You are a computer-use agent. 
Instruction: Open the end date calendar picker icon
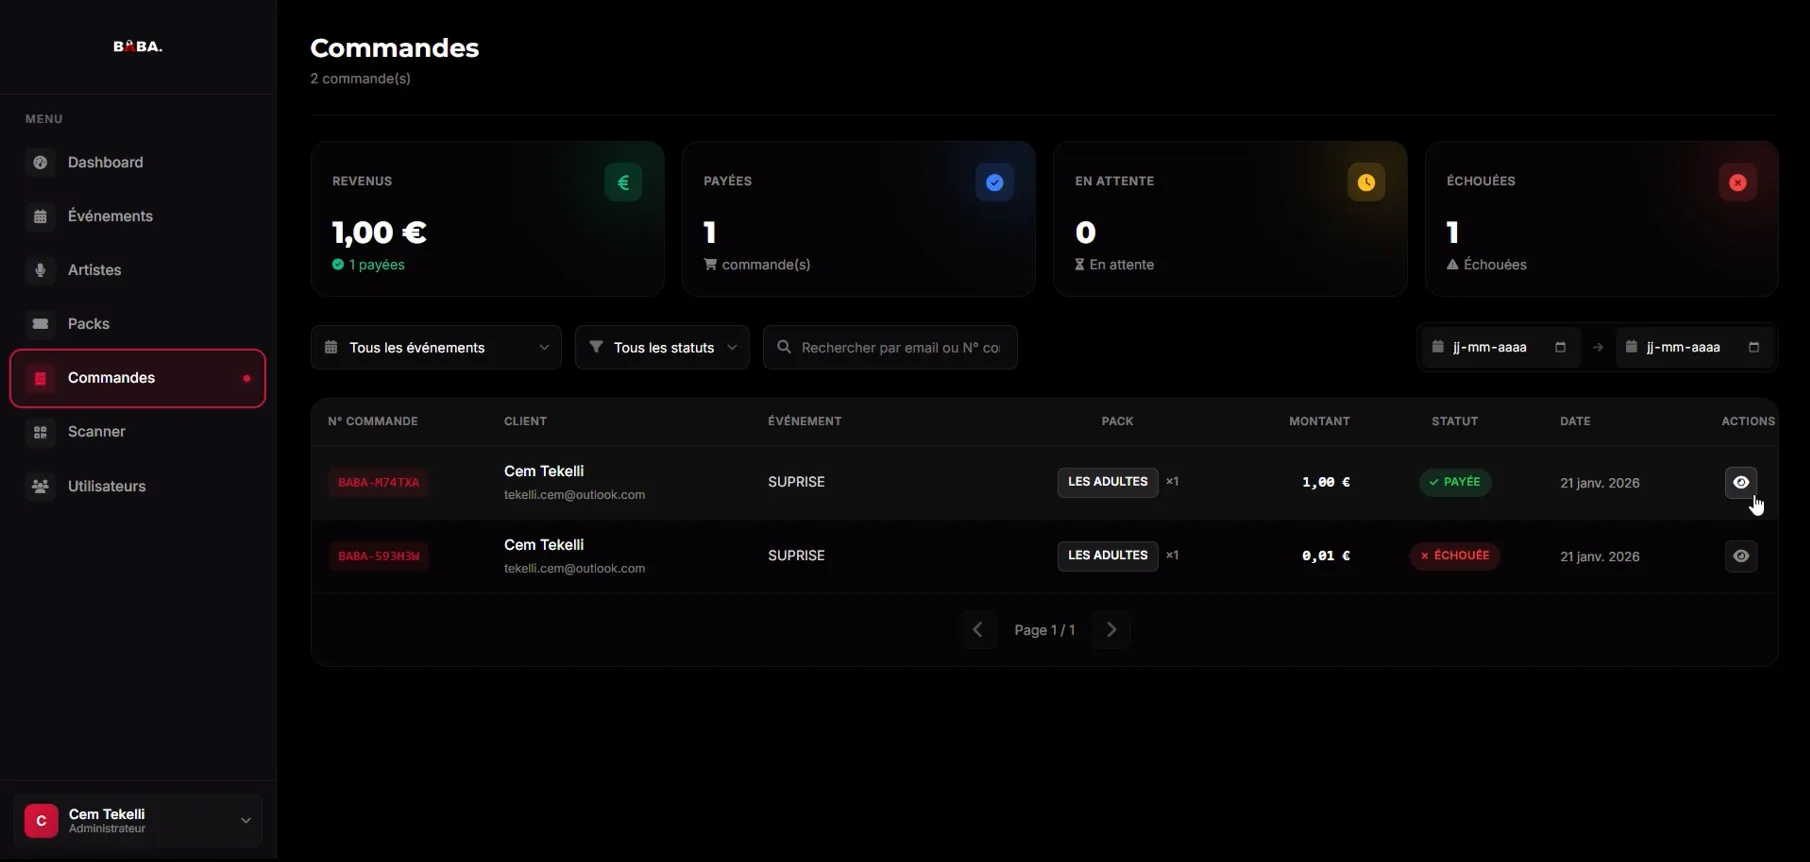(1754, 347)
